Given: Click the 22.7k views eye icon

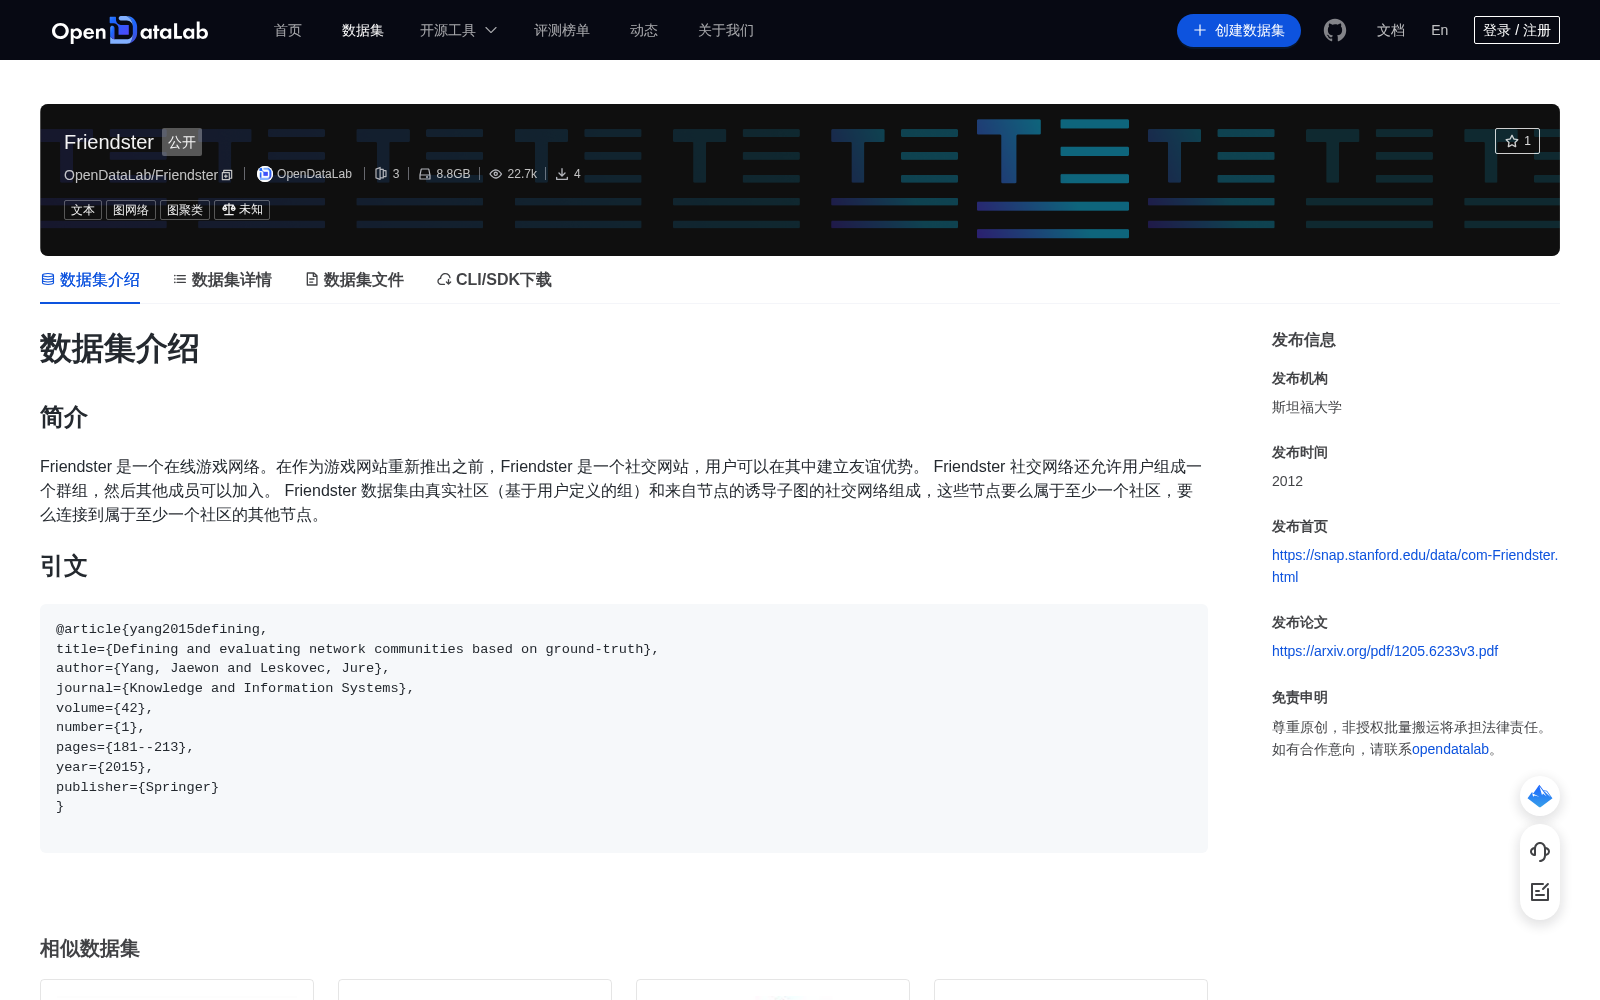Looking at the screenshot, I should pos(496,174).
